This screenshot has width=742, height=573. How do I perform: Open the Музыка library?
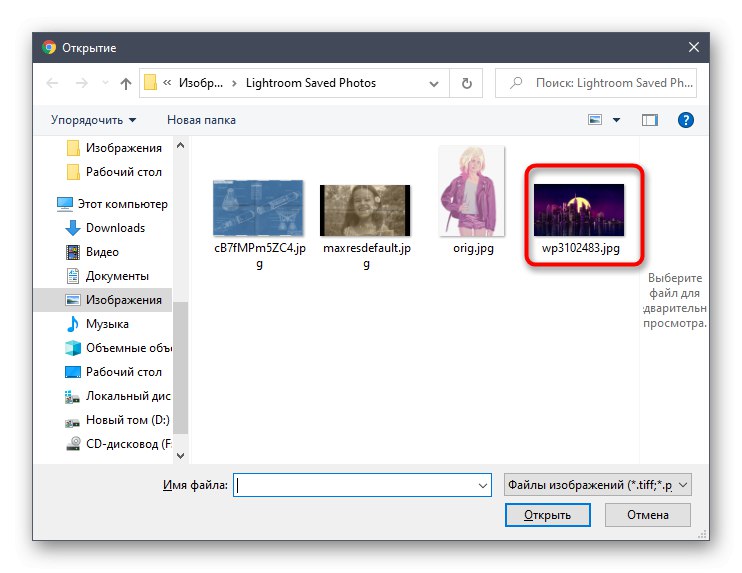(97, 324)
